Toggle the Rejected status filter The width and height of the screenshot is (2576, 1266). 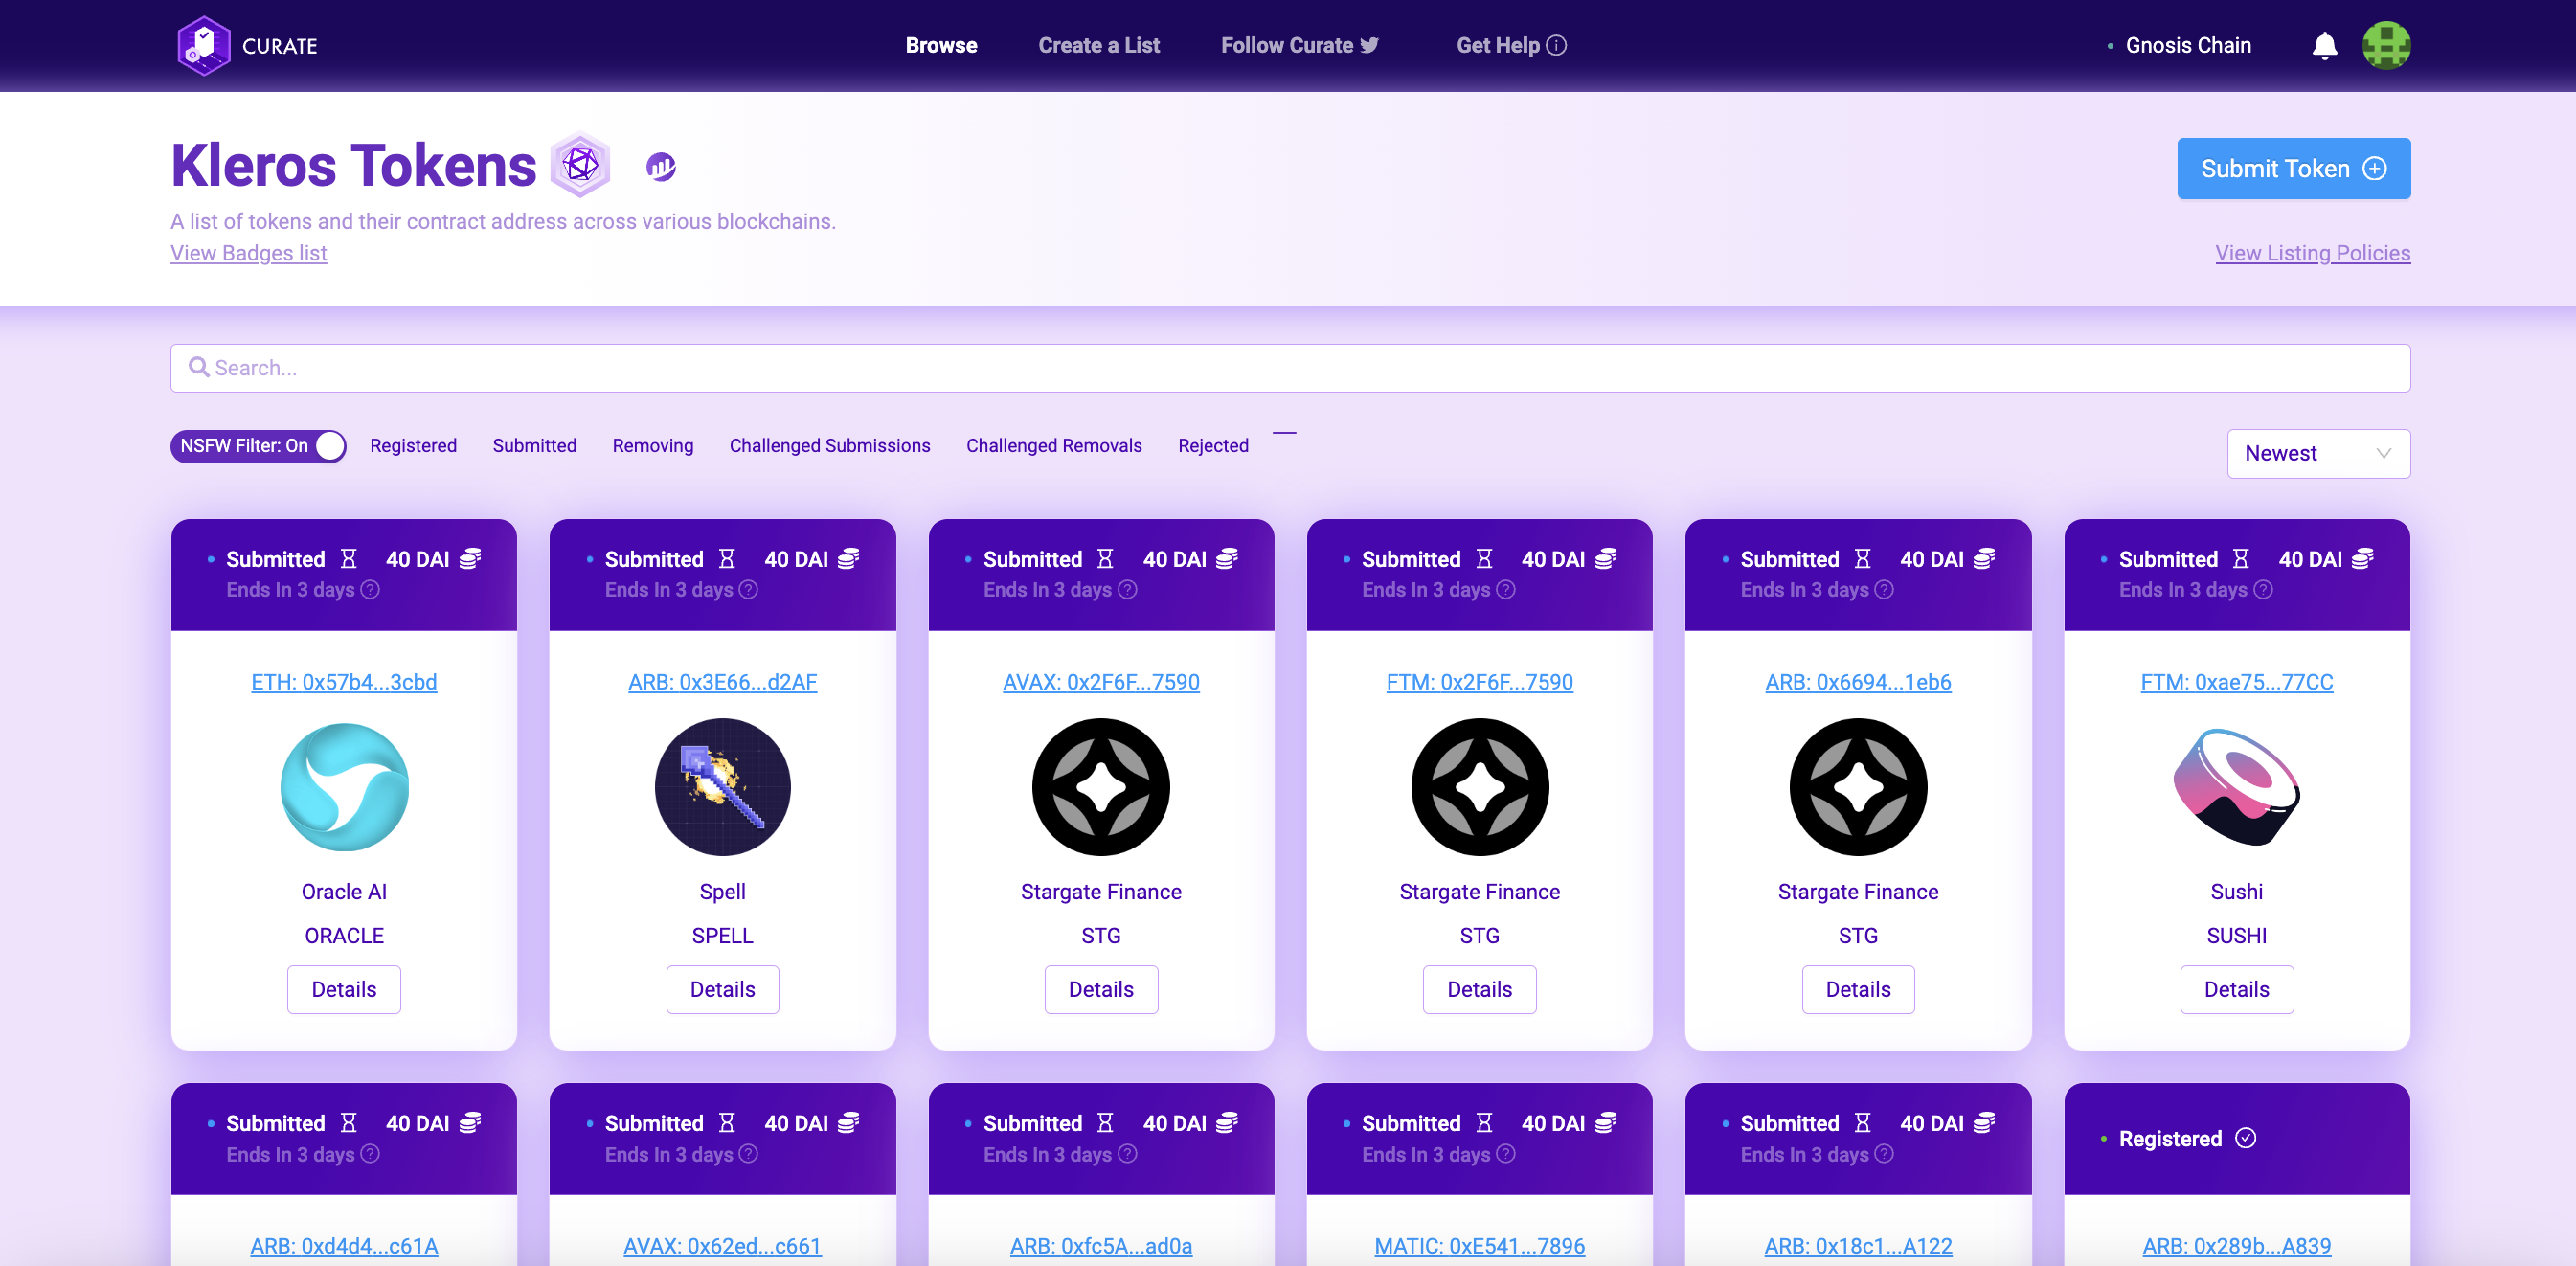tap(1212, 446)
